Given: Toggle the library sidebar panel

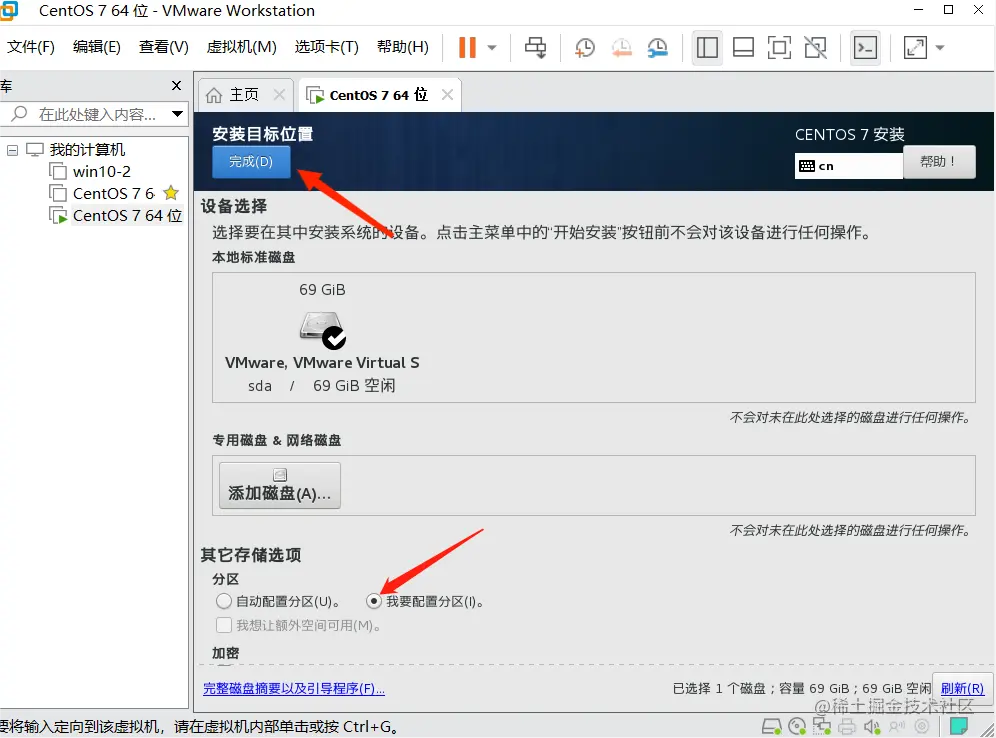Looking at the screenshot, I should (707, 47).
